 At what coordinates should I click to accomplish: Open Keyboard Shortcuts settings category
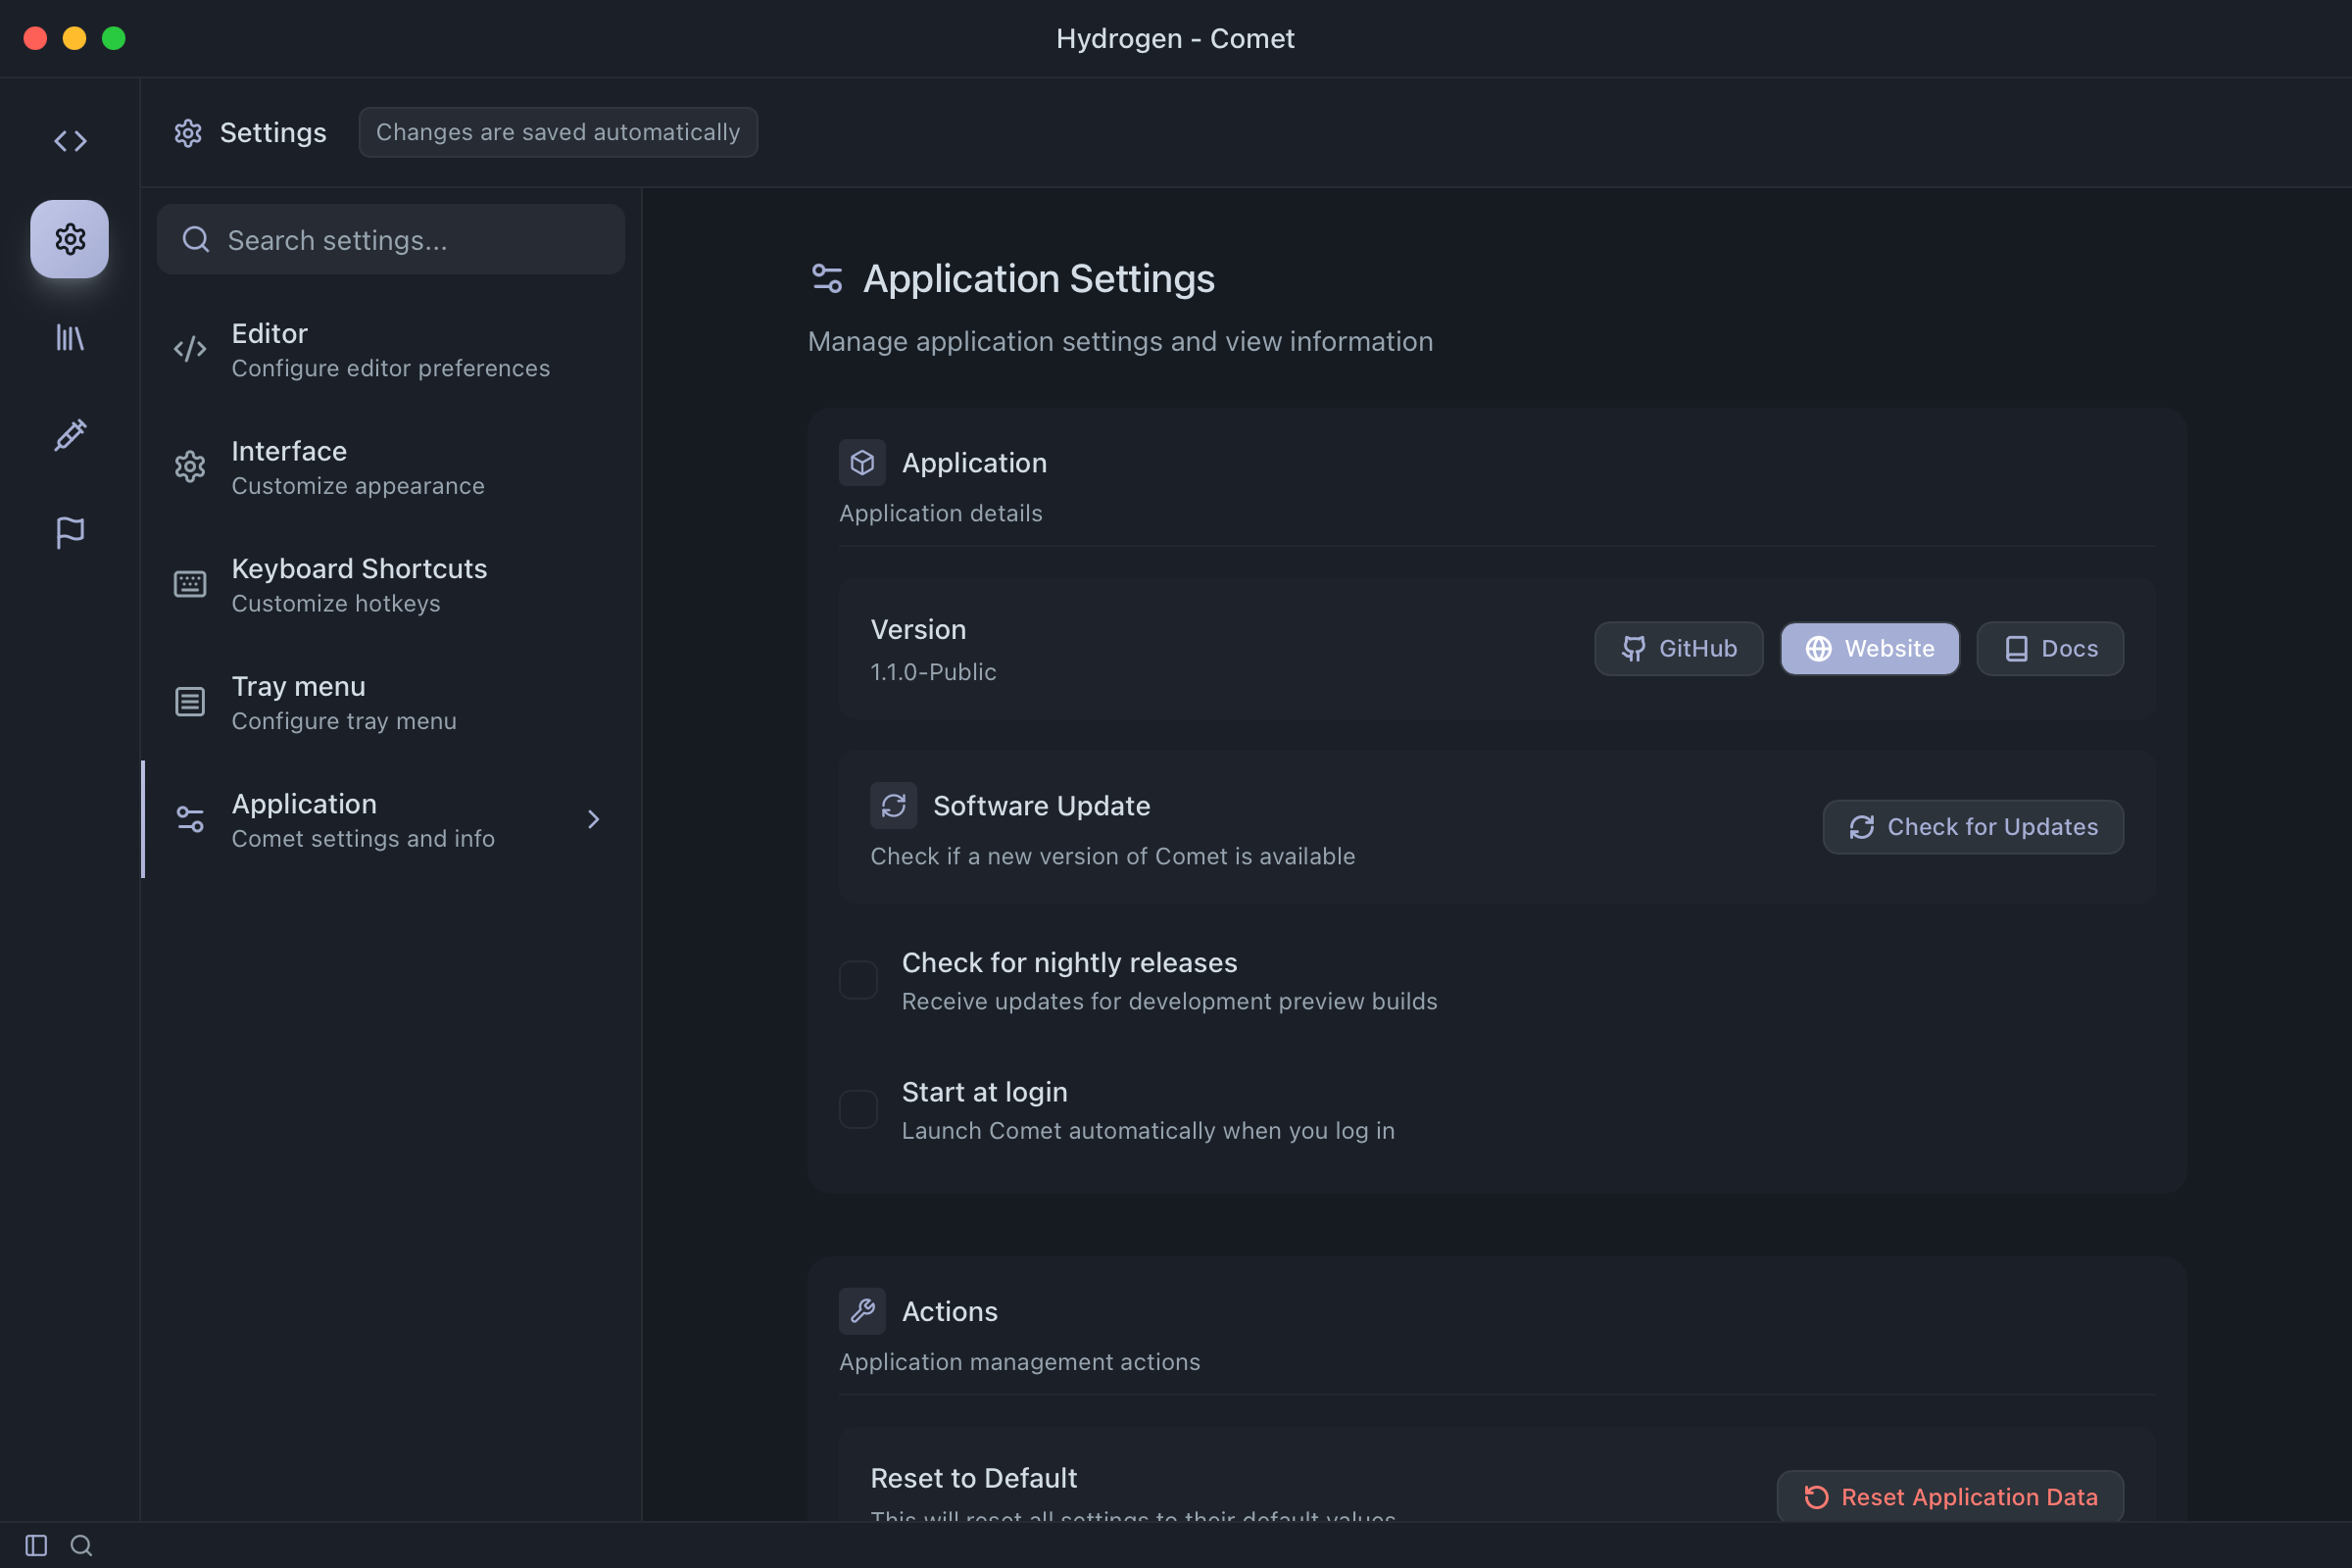coord(391,584)
